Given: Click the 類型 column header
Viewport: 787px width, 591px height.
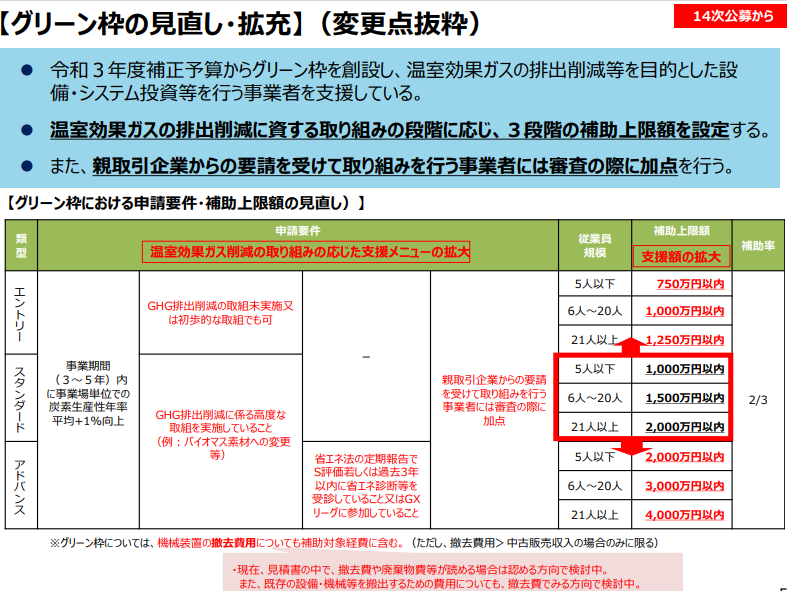Looking at the screenshot, I should [x=20, y=245].
